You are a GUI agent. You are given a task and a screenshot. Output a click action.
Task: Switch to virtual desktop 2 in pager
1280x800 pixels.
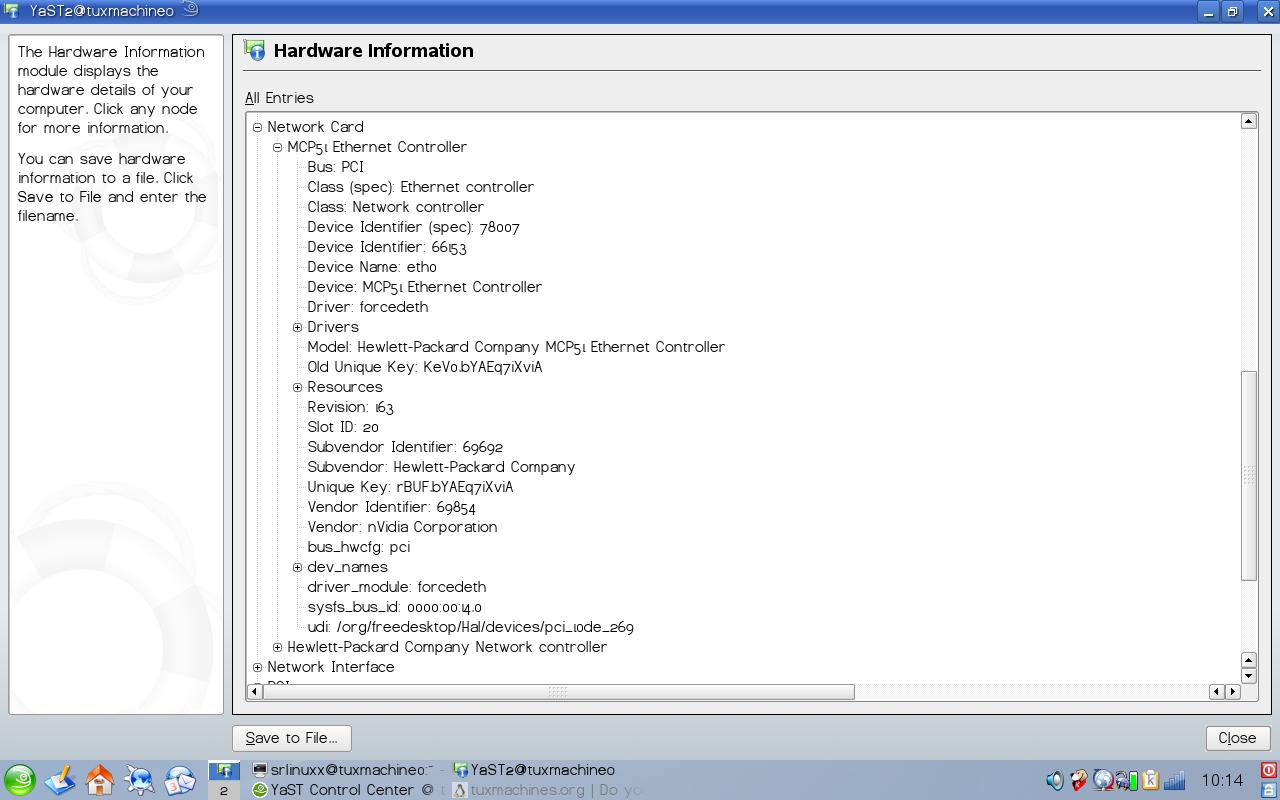[x=224, y=790]
